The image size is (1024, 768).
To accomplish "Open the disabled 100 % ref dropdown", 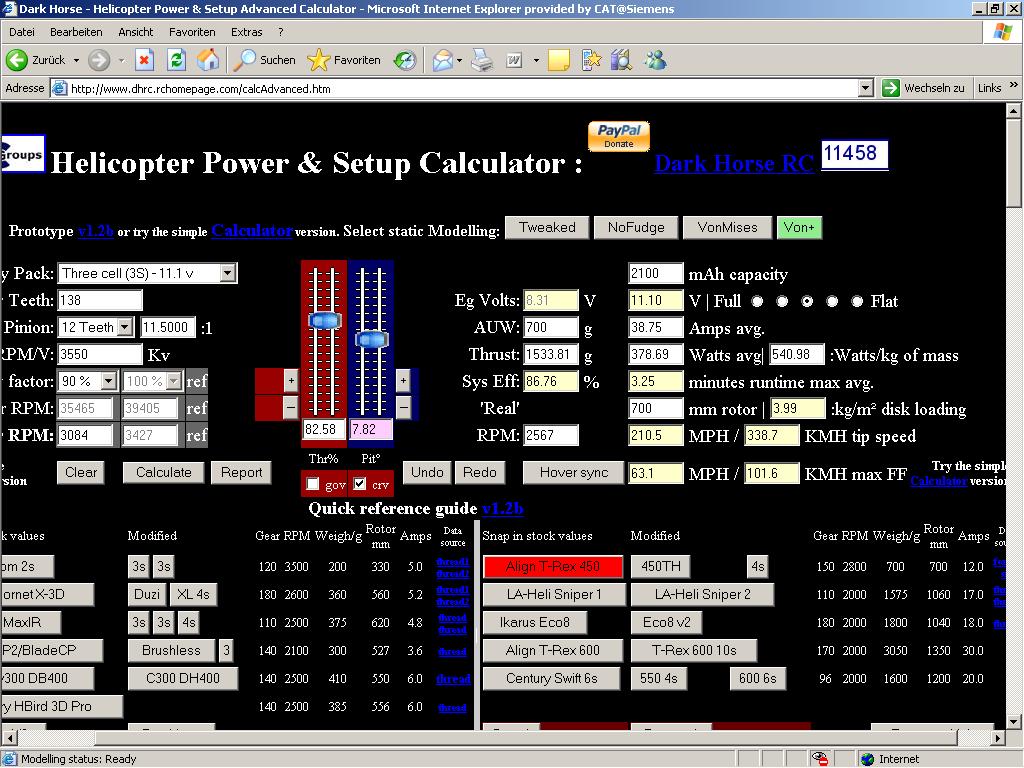I will pos(173,381).
